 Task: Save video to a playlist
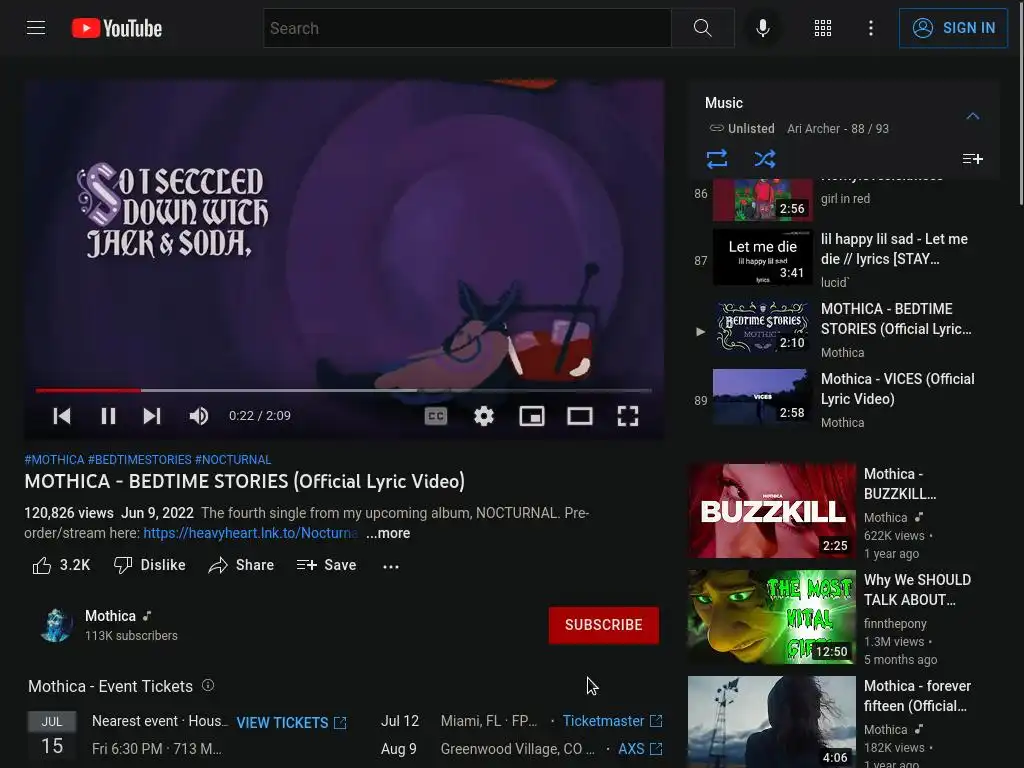326,565
